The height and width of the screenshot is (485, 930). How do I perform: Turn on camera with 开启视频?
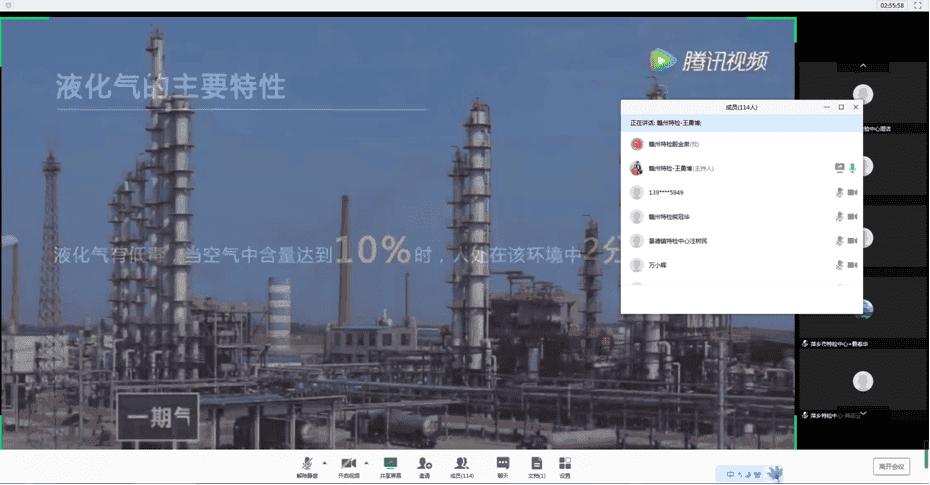(x=349, y=467)
